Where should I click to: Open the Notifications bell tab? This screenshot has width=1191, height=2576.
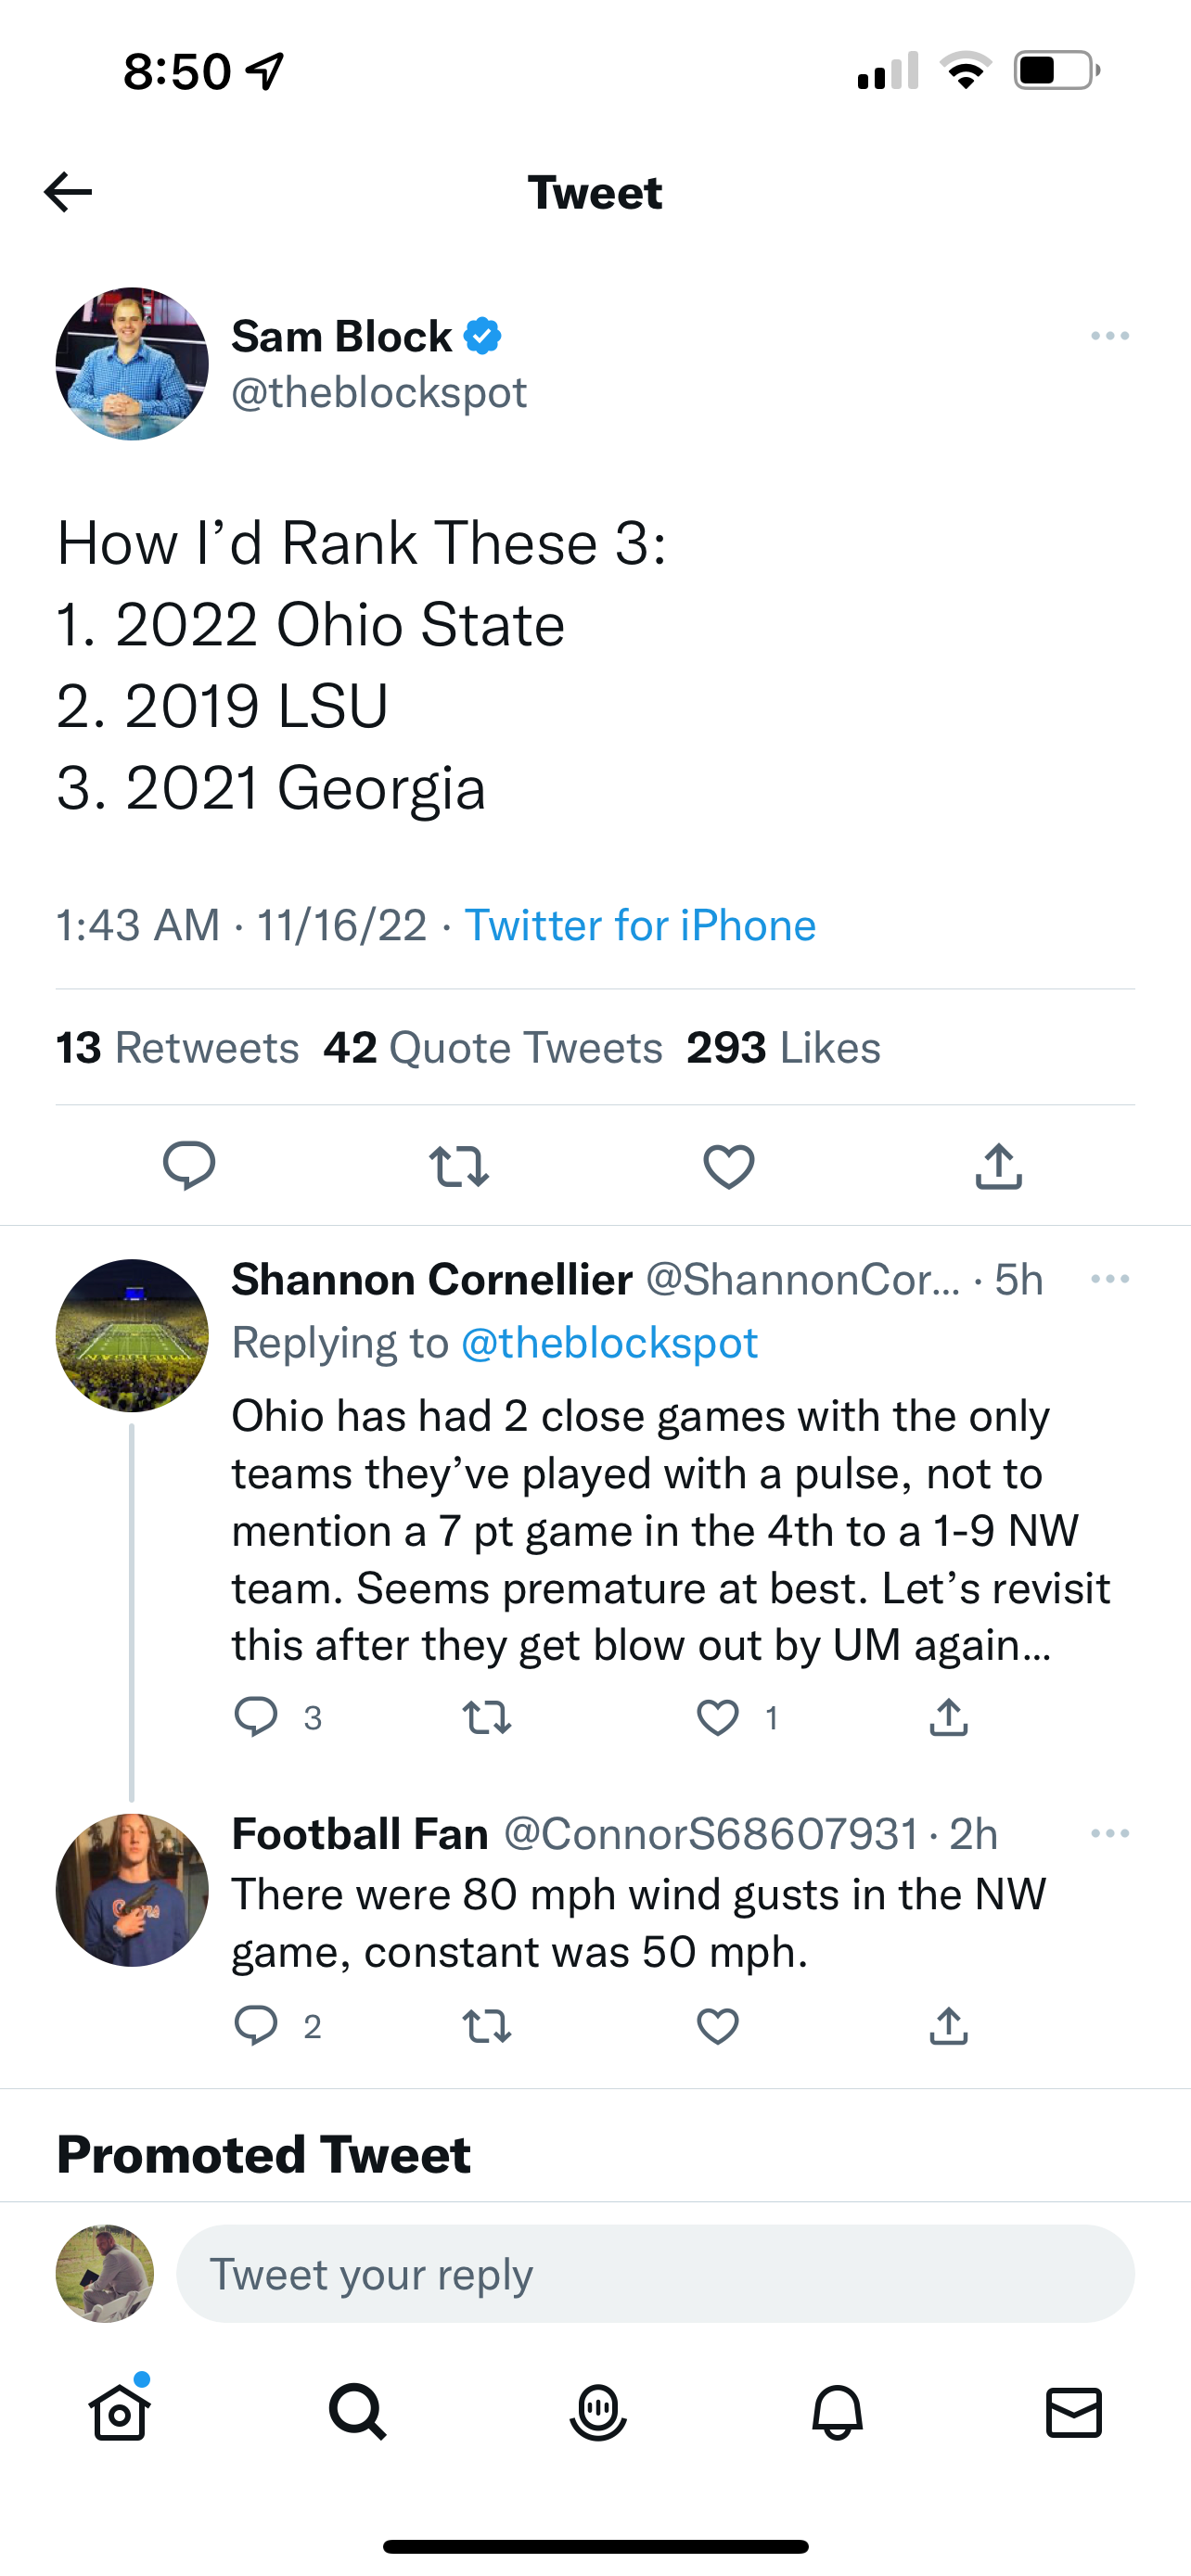837,2413
